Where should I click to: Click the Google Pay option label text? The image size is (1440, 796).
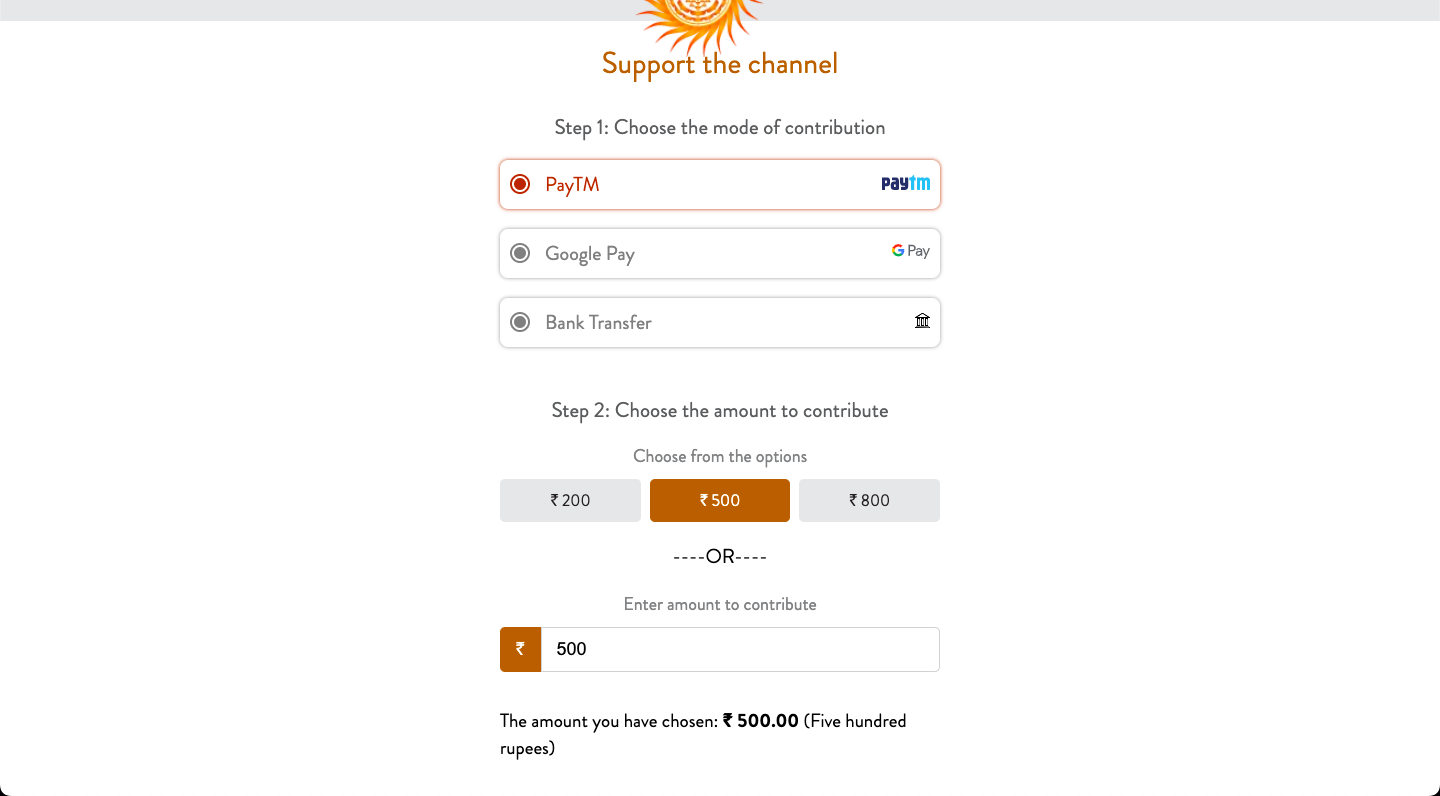[x=590, y=254]
